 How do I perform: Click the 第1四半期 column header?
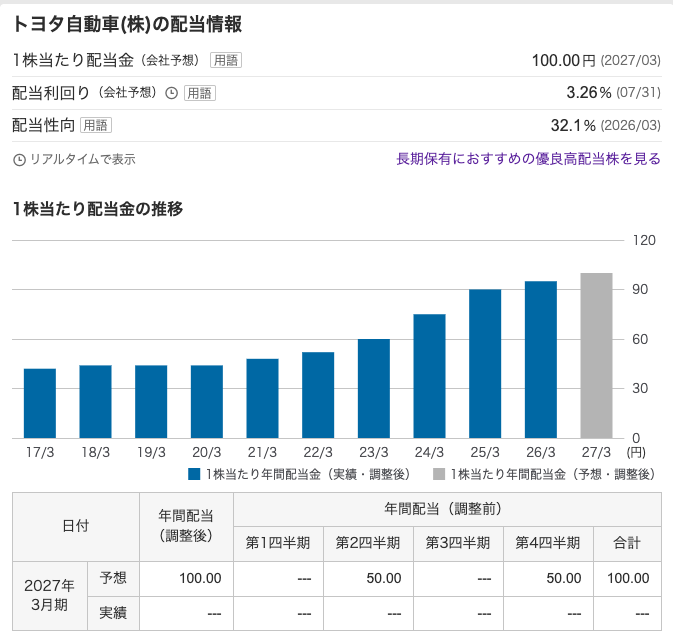[x=278, y=543]
